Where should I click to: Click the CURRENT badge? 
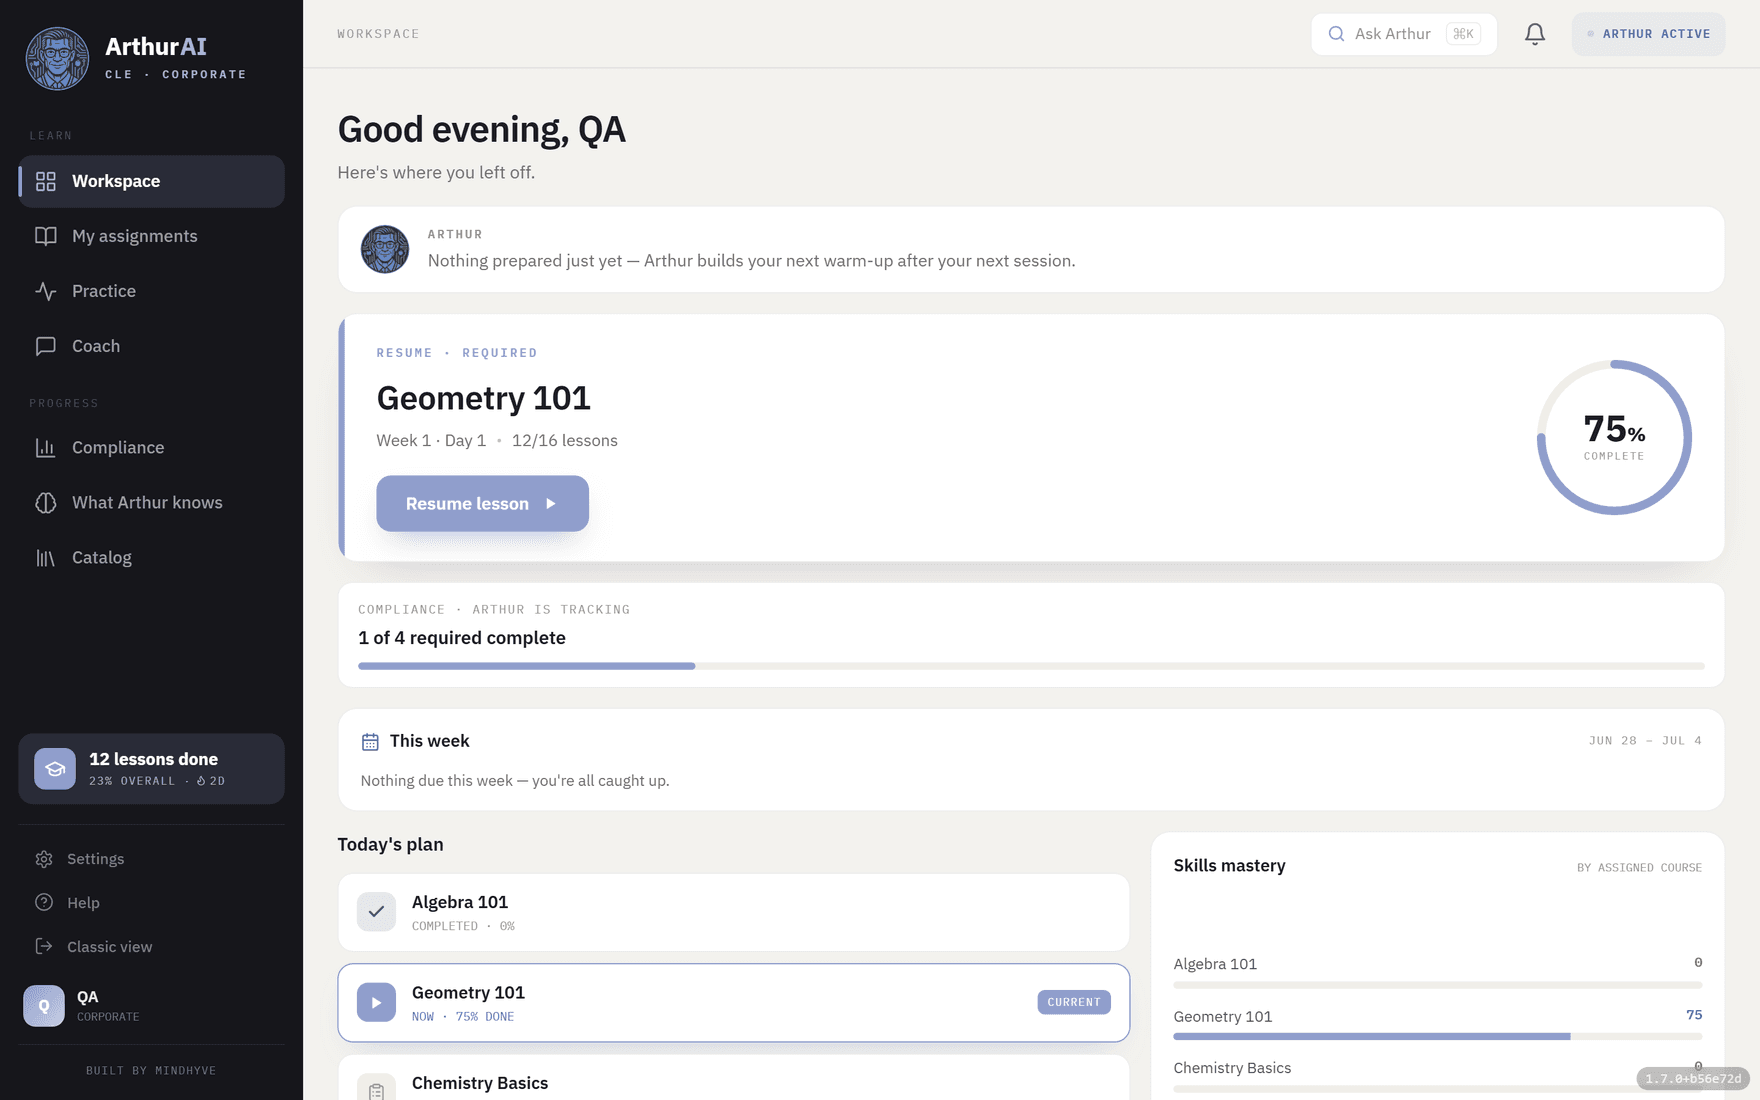(x=1073, y=1002)
